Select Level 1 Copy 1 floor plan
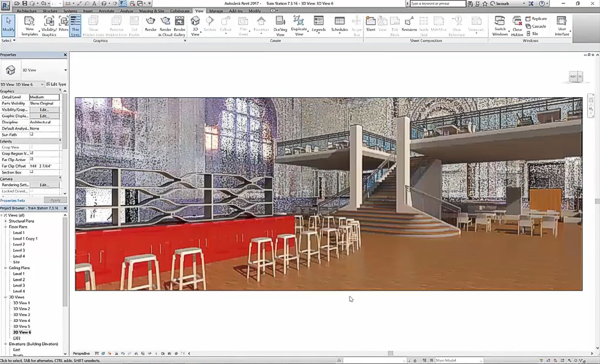The width and height of the screenshot is (600, 364). click(x=25, y=238)
